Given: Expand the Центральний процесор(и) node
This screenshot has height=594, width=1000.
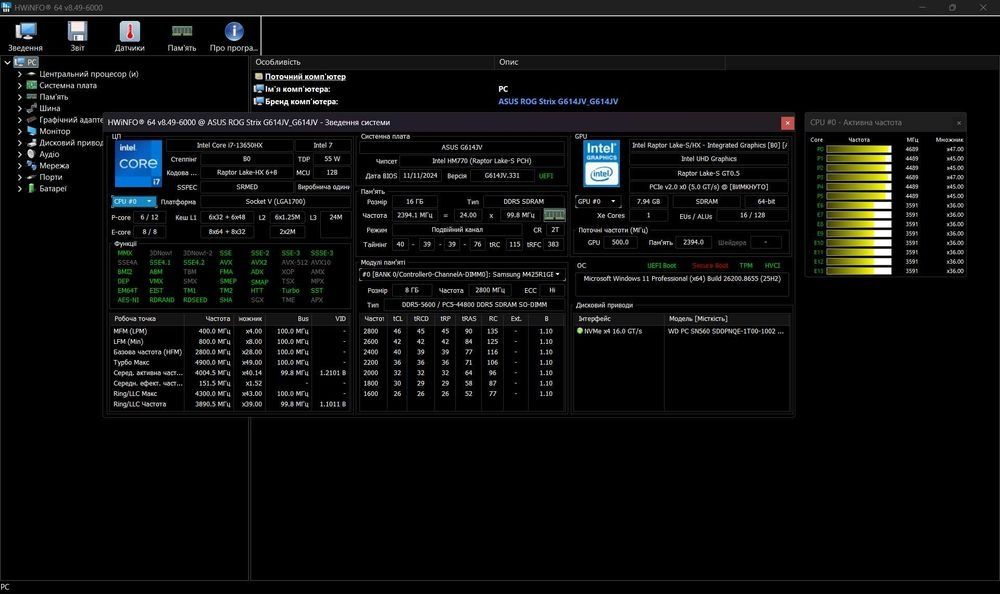Looking at the screenshot, I should pos(20,74).
